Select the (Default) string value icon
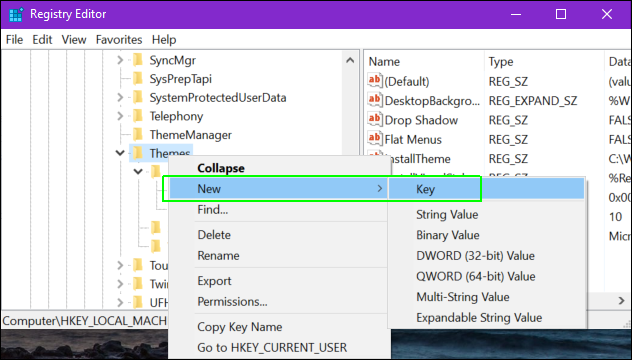 [x=374, y=81]
